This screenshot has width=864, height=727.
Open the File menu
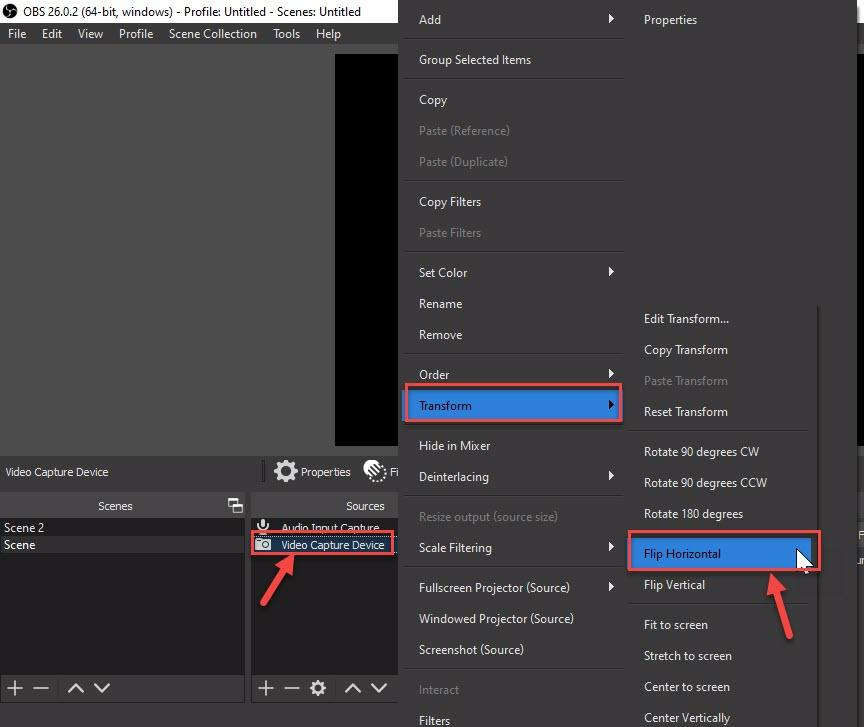[x=17, y=34]
